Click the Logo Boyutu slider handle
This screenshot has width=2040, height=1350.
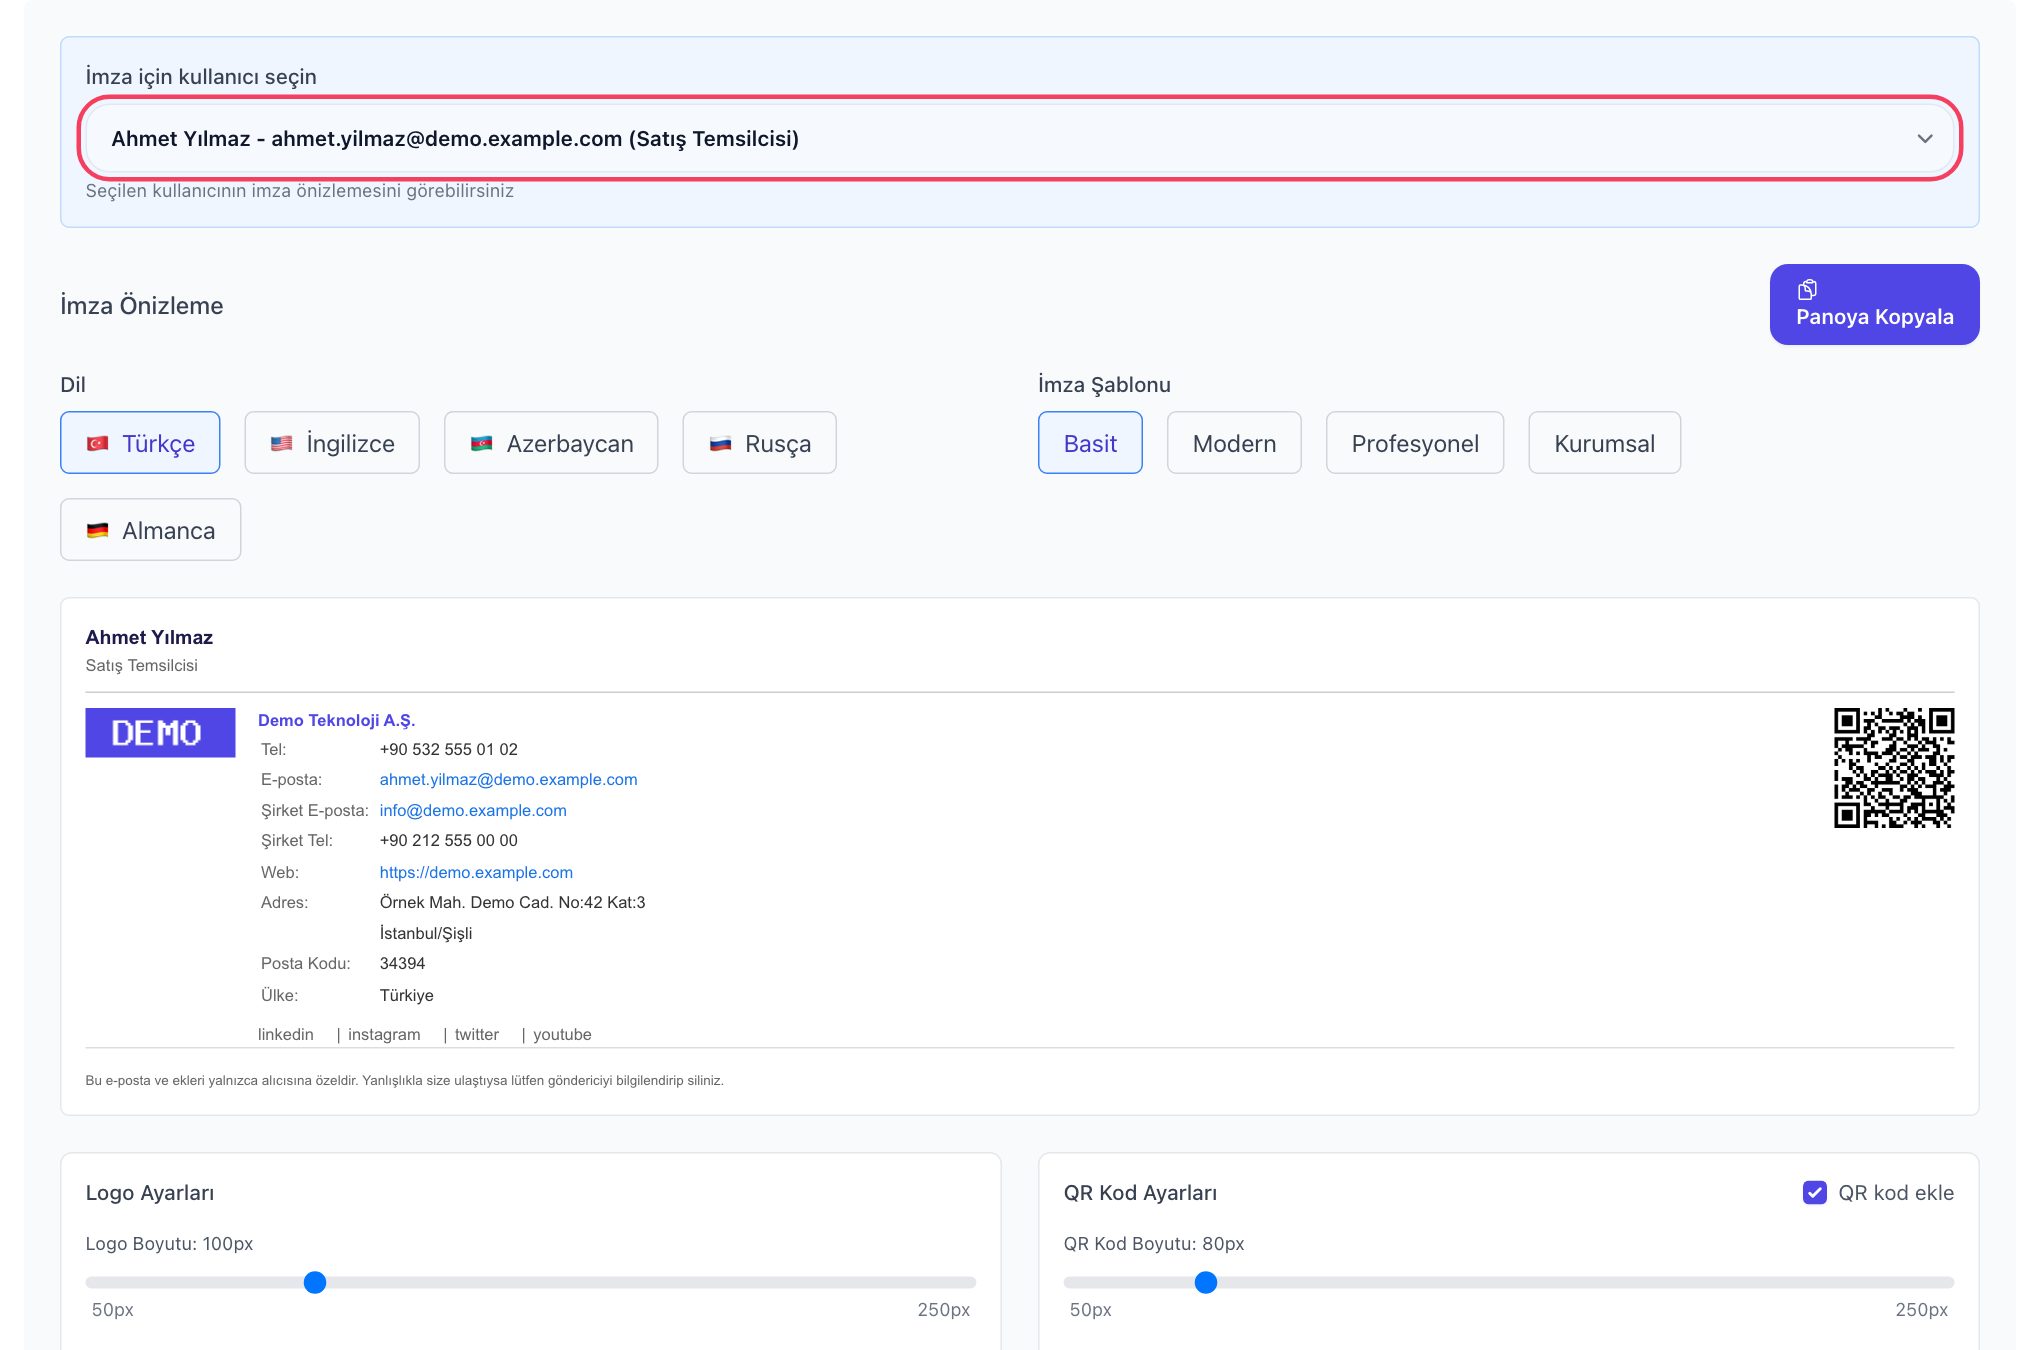click(315, 1283)
